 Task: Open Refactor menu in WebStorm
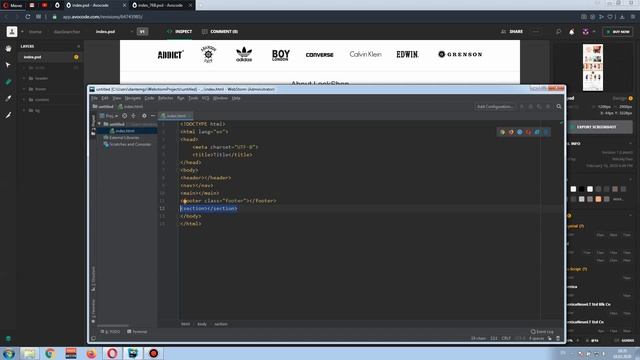coord(165,98)
